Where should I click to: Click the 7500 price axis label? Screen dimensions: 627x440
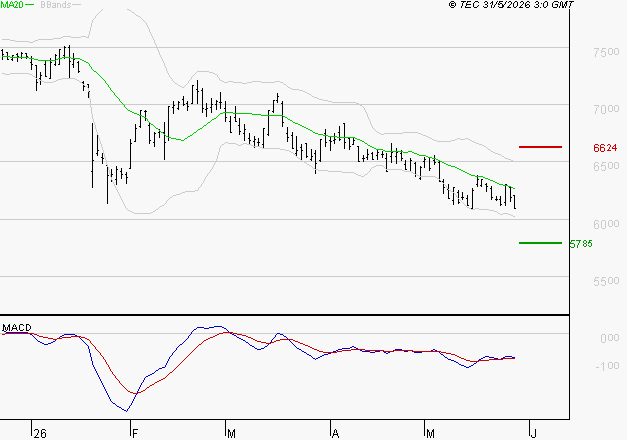[x=606, y=52]
